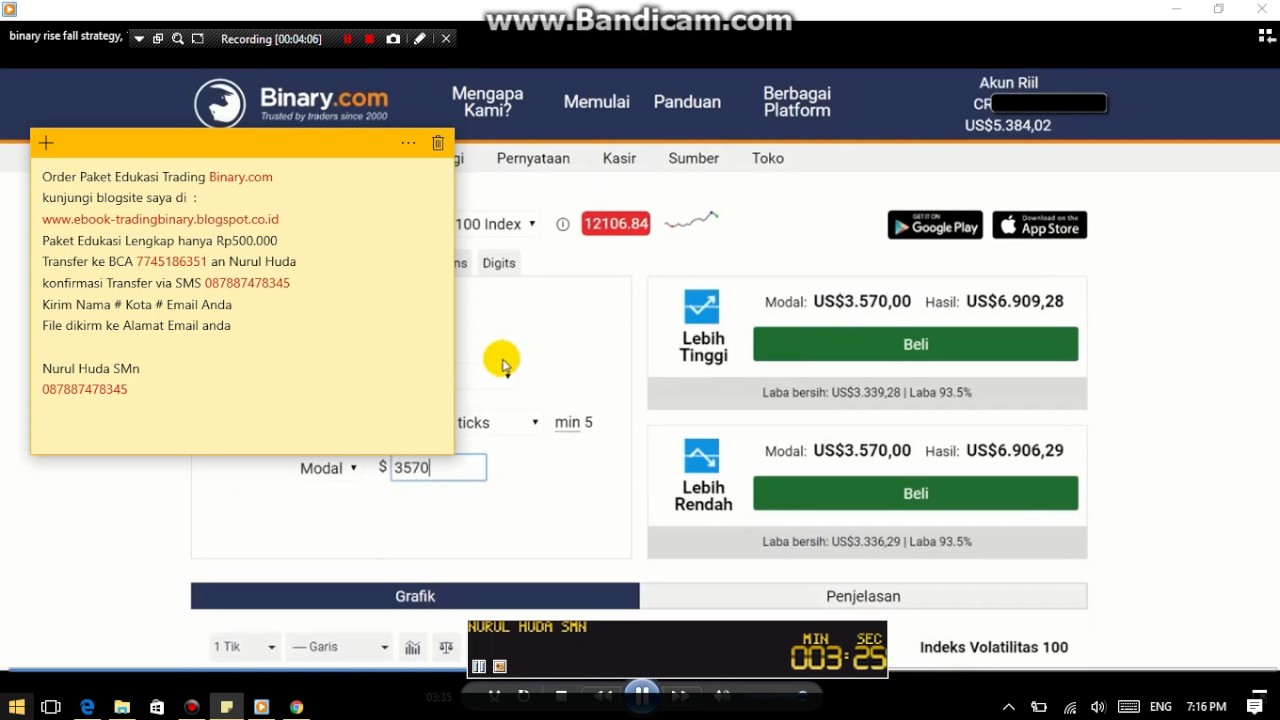Open ebook-tradingbinary.blogspot.co.id link in note
1280x720 pixels.
pyautogui.click(x=160, y=219)
